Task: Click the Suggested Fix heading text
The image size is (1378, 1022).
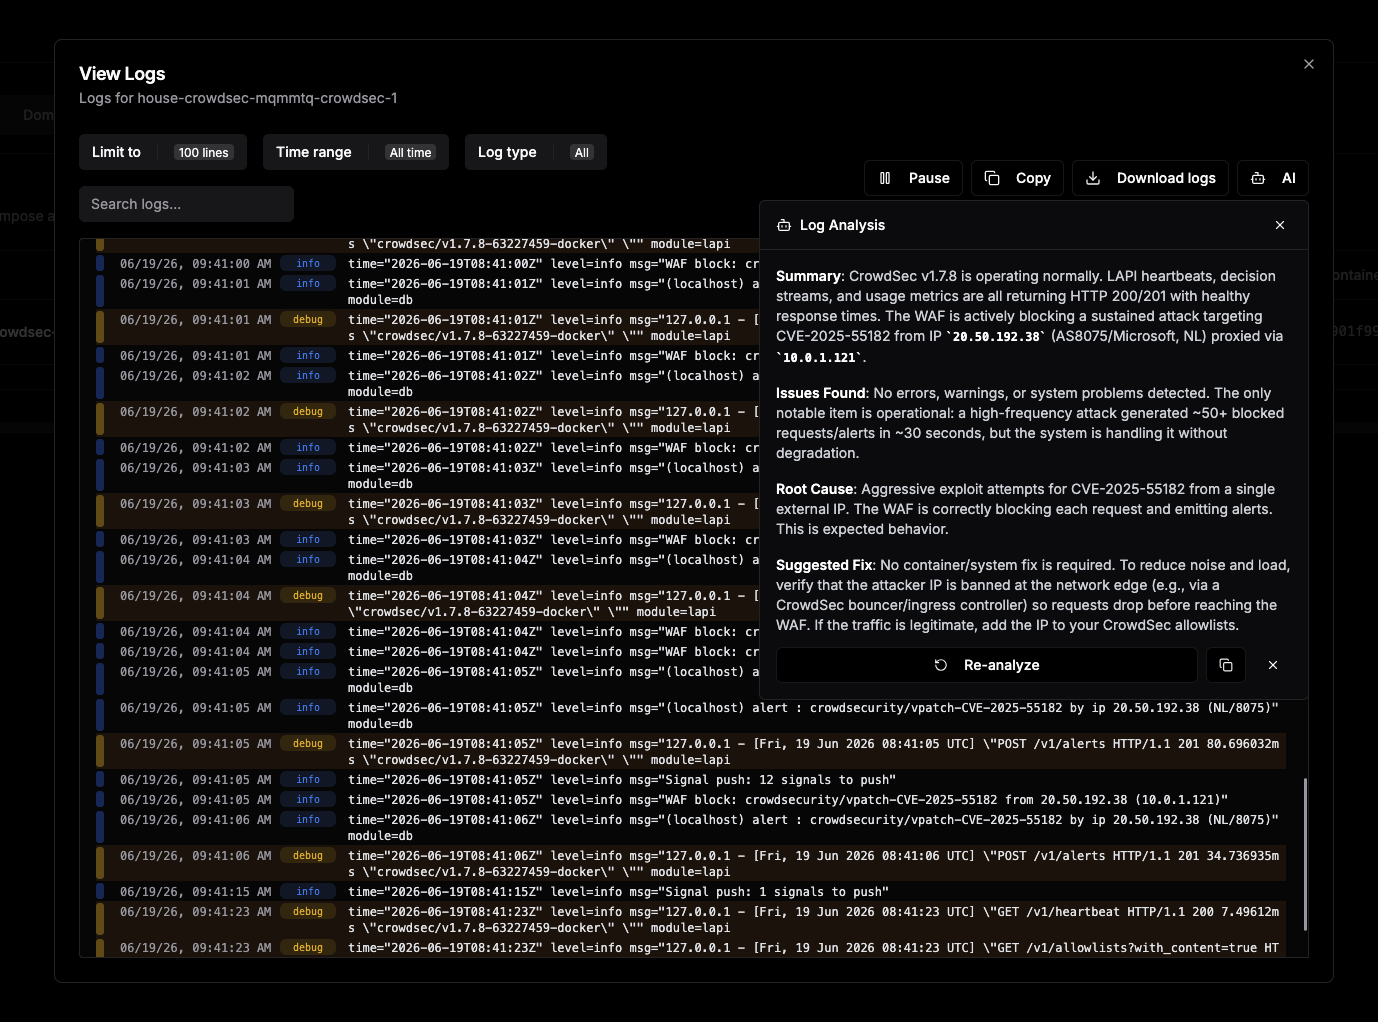Action: (825, 565)
